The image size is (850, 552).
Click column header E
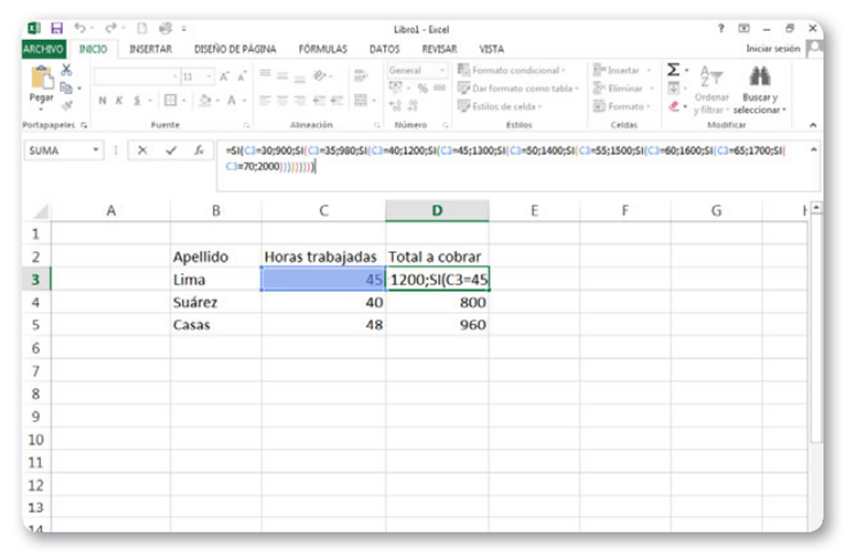point(534,211)
